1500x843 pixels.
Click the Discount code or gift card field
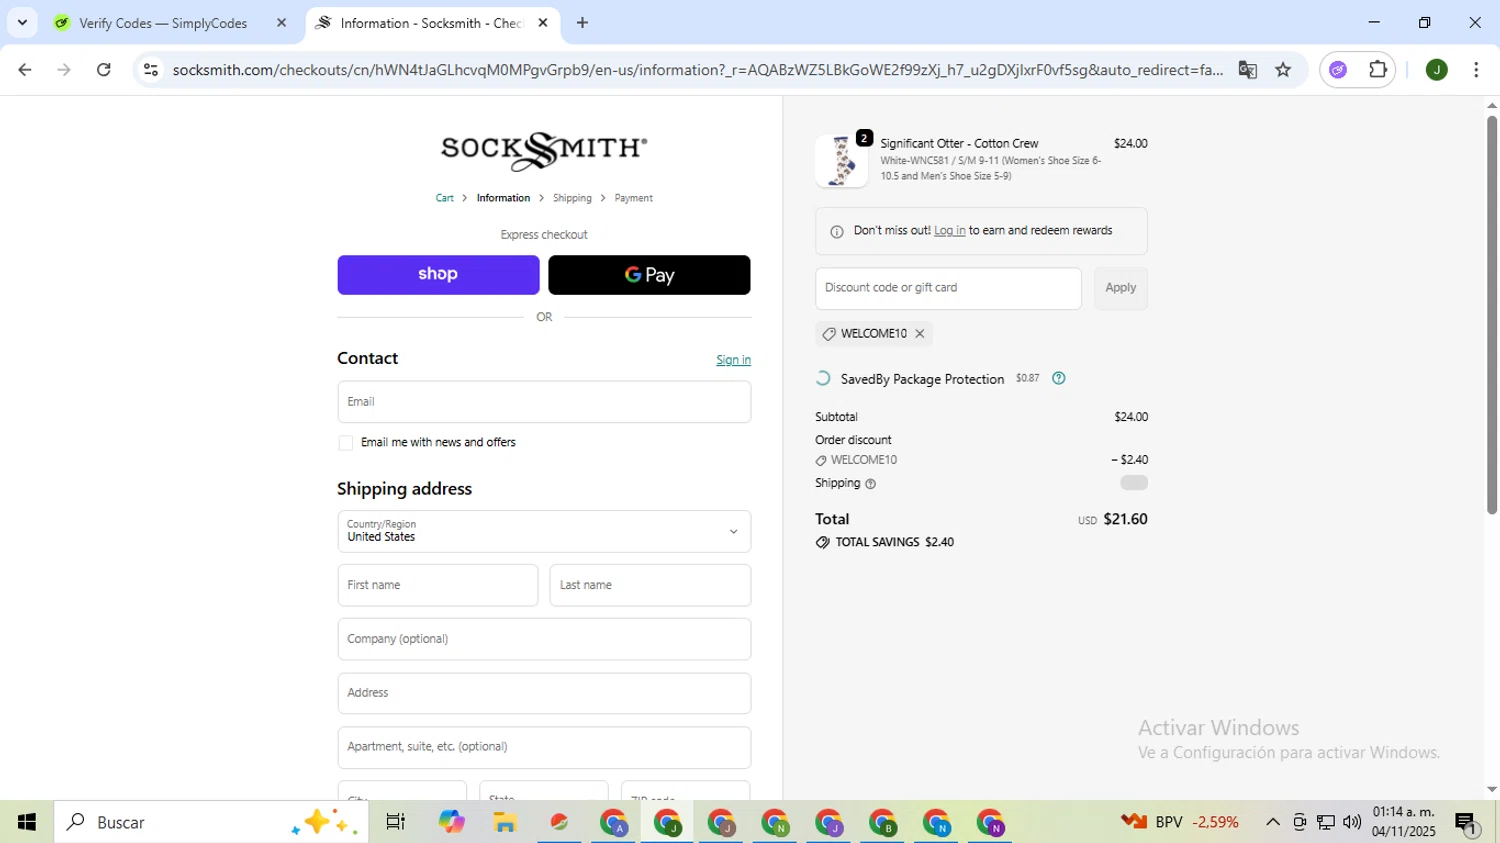click(948, 288)
